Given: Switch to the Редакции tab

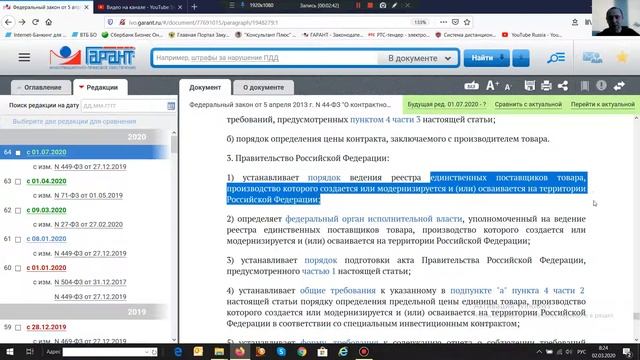Looking at the screenshot, I should (100, 87).
